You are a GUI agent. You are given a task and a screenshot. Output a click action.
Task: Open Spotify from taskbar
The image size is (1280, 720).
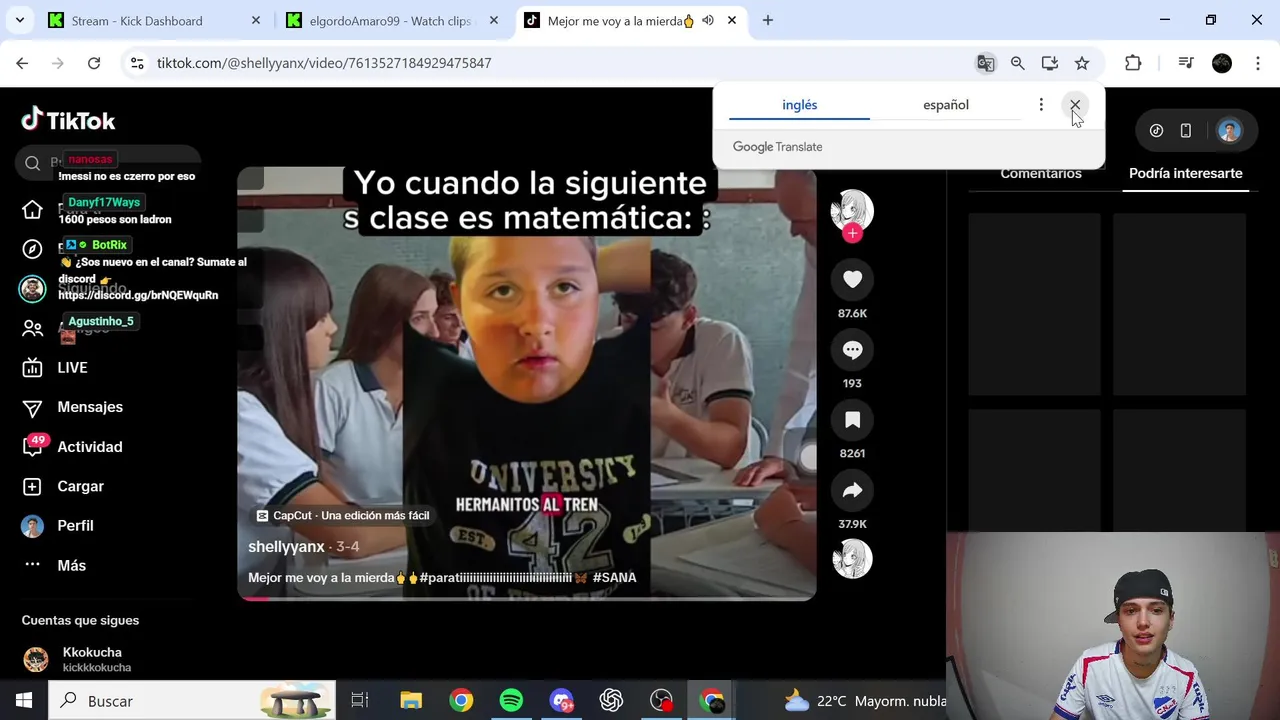(x=511, y=701)
